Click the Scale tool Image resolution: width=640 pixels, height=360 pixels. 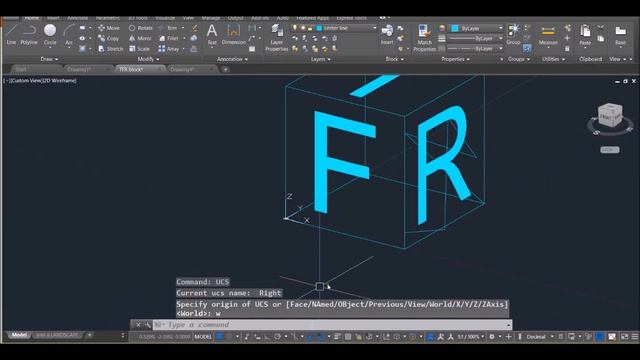139,49
